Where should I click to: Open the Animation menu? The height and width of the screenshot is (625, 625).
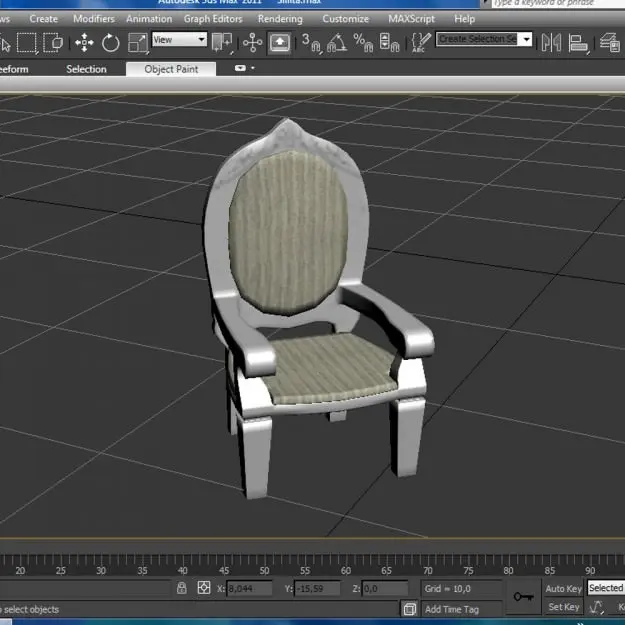pos(149,19)
